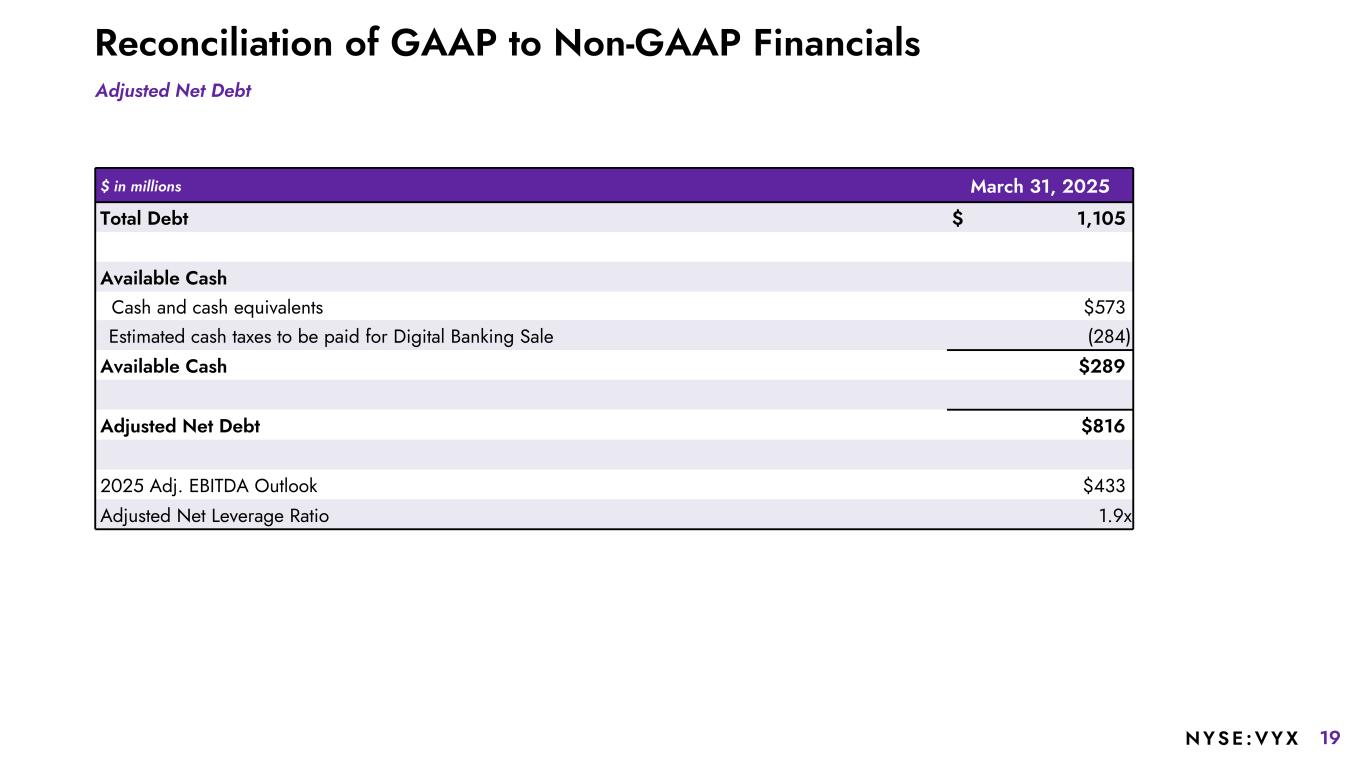Click the Estimated cash taxes row label
Viewport: 1365px width, 768px height.
(x=330, y=337)
